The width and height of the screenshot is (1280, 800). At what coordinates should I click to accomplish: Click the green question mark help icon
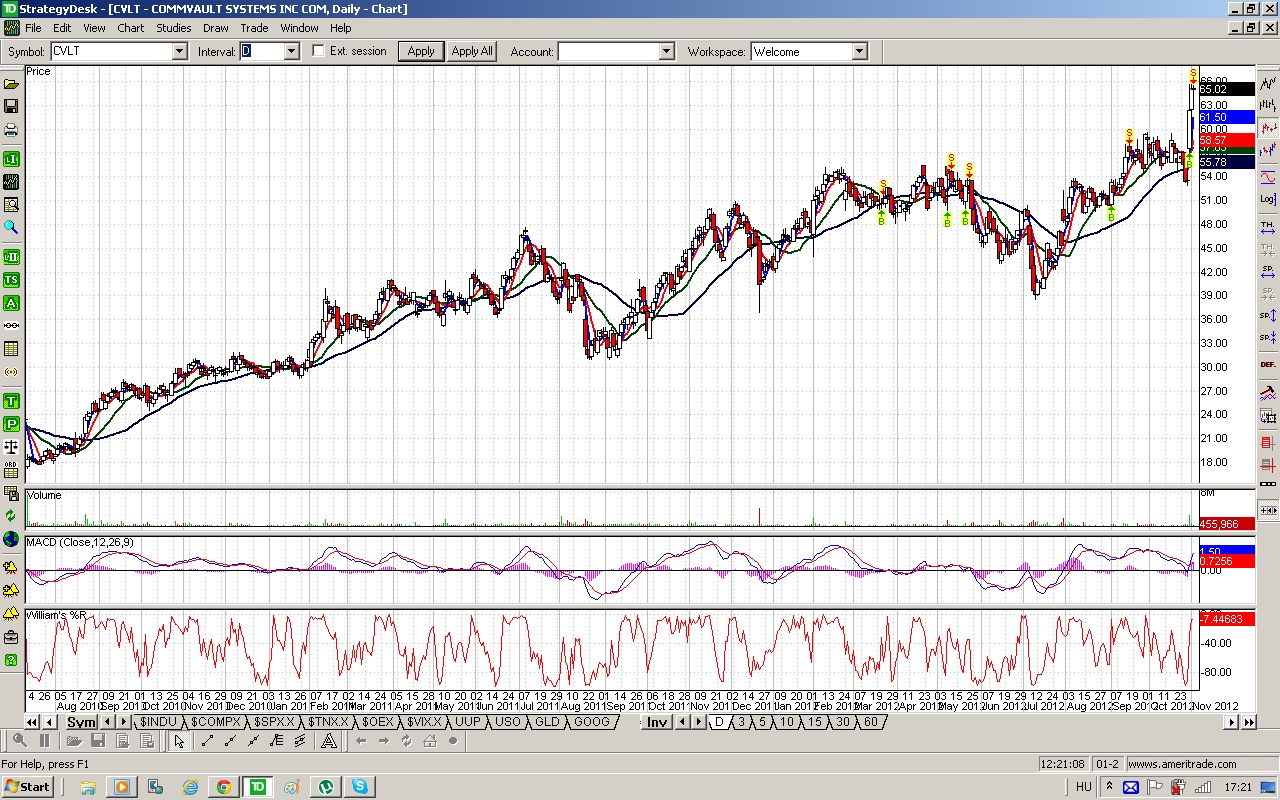tap(11, 660)
